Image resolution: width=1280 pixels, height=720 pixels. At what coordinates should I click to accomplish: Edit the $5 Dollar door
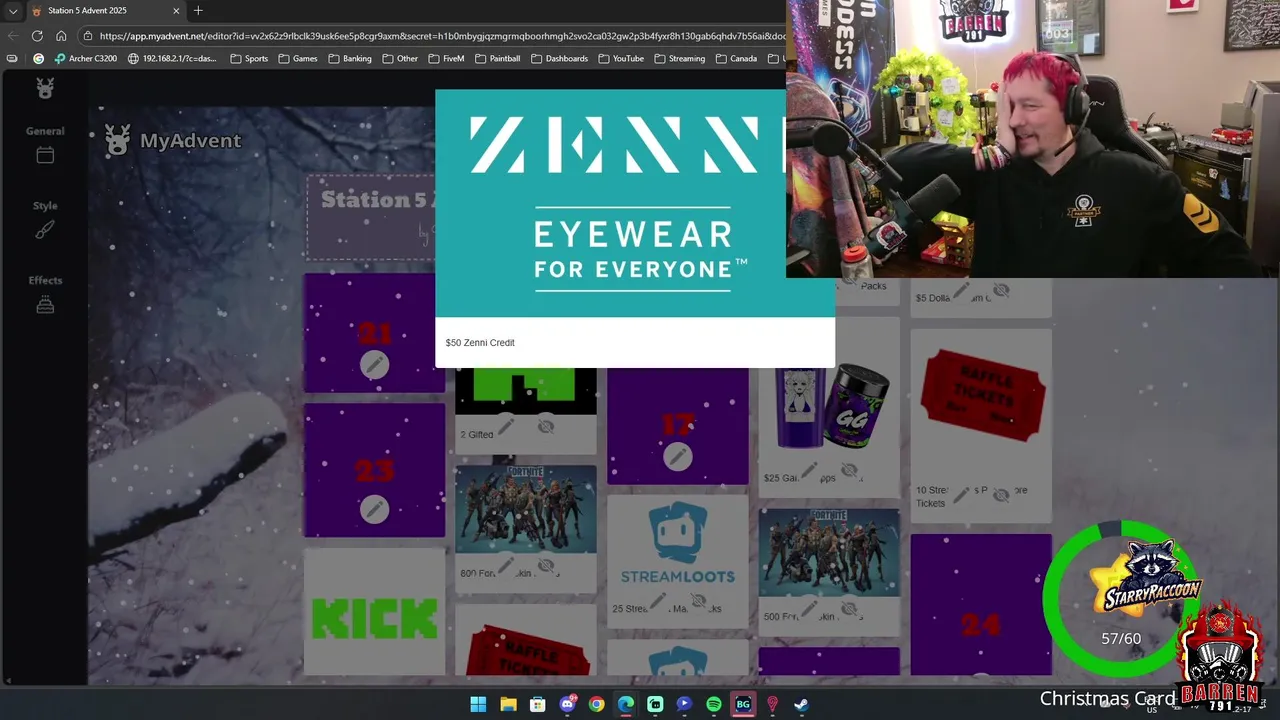tap(961, 291)
